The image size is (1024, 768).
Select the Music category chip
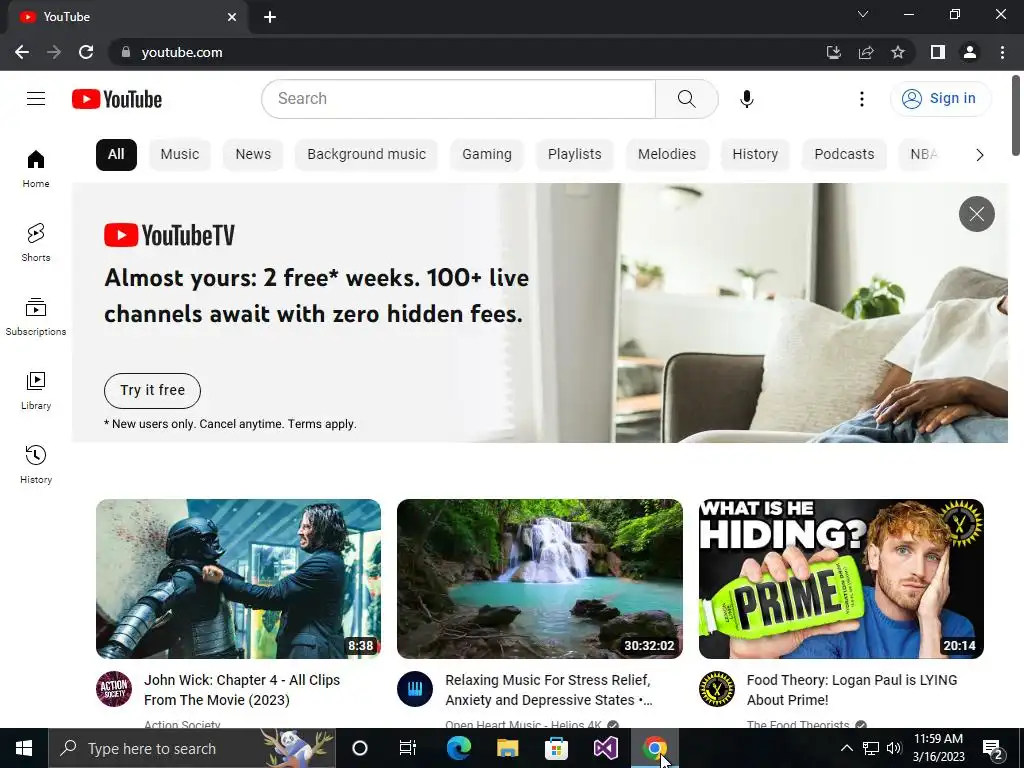(x=180, y=155)
